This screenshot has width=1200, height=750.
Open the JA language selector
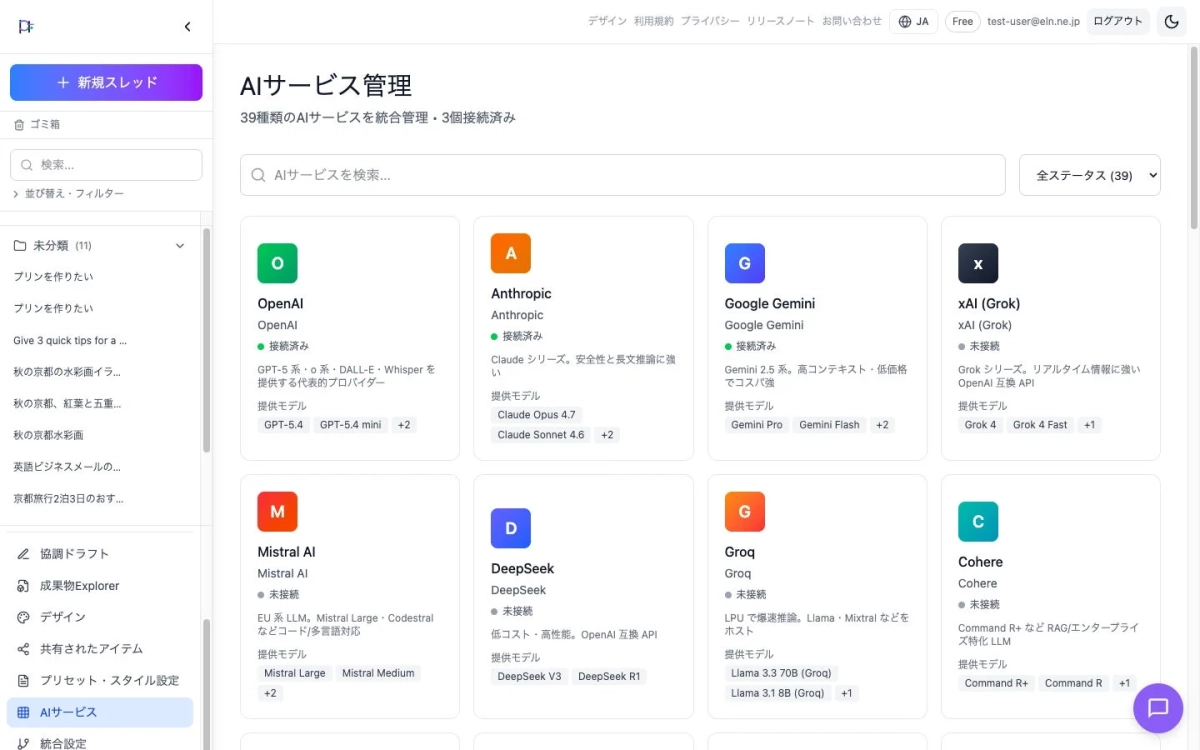tap(914, 21)
